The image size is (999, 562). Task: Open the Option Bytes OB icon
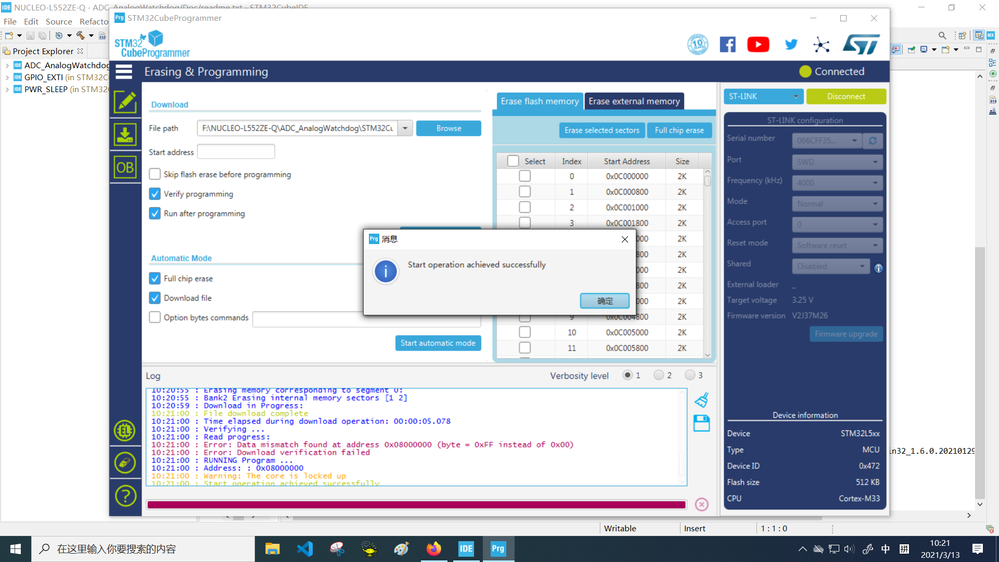click(125, 168)
